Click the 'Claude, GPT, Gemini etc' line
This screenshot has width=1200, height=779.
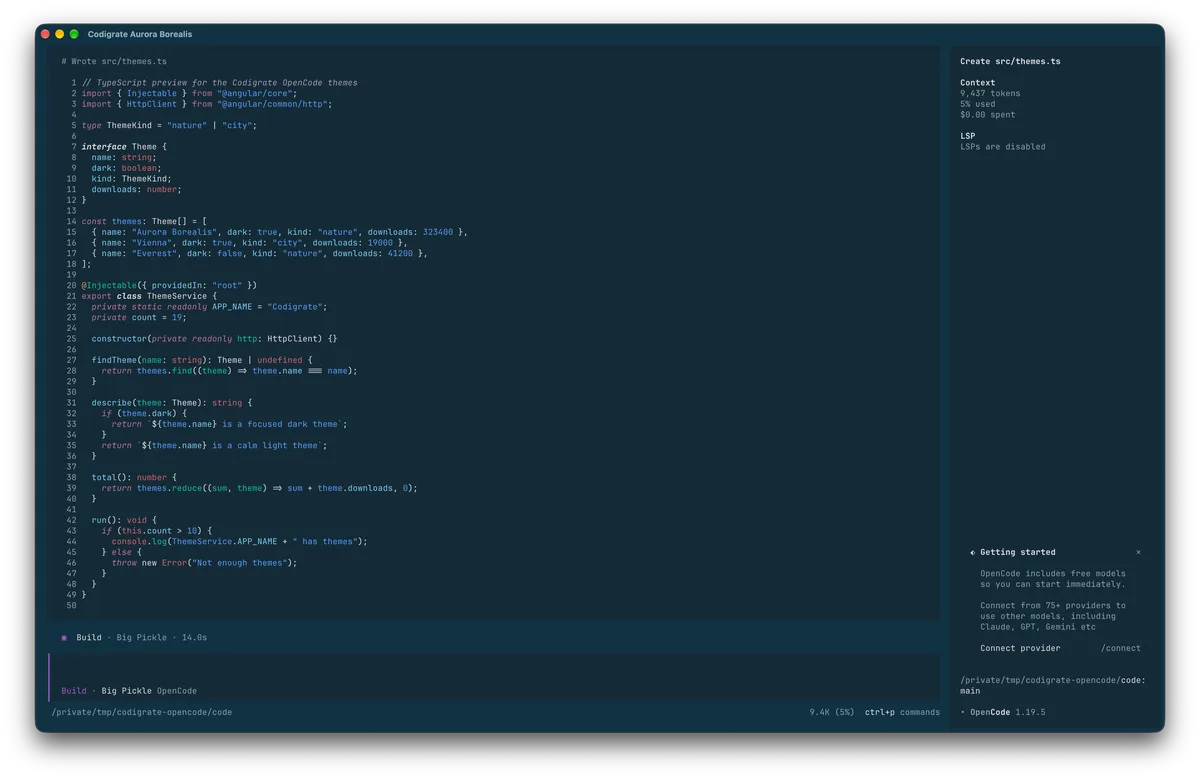(x=1038, y=627)
